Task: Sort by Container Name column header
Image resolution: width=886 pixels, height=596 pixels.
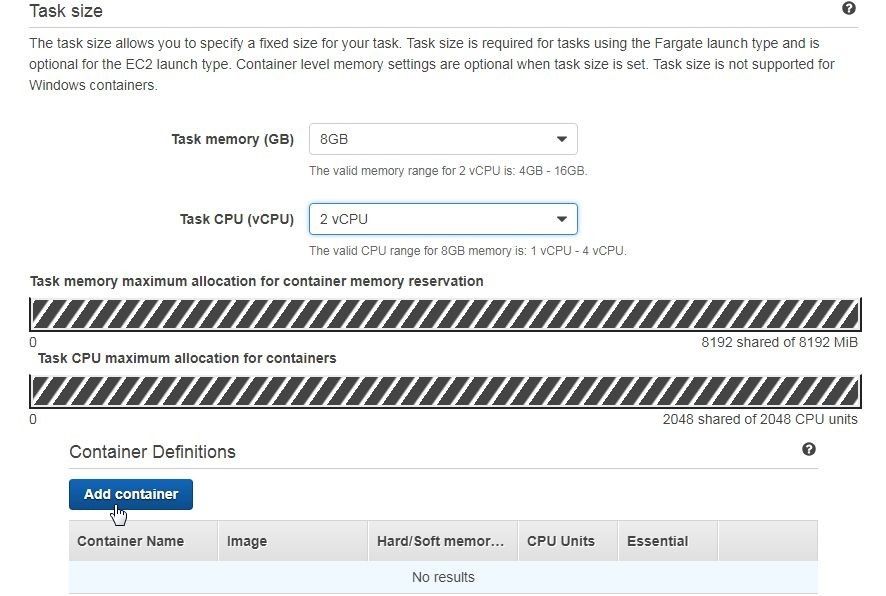Action: pyautogui.click(x=144, y=541)
